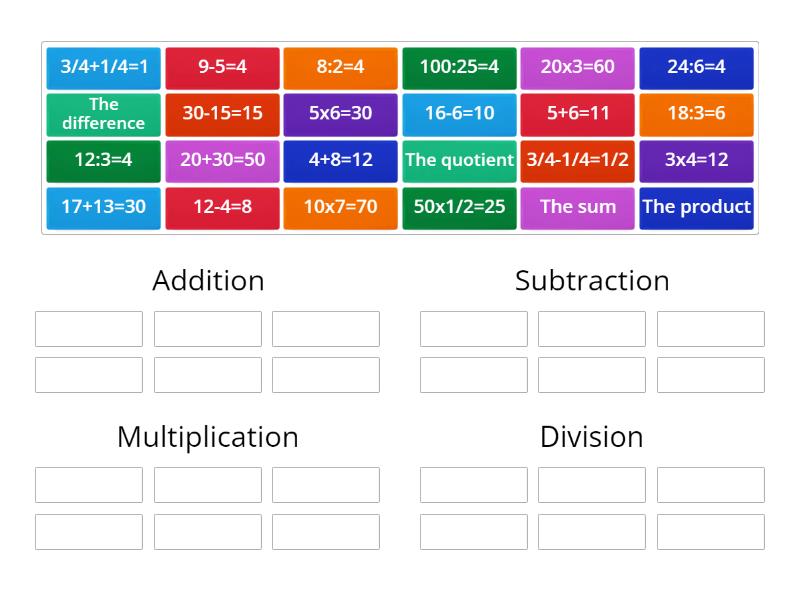Click the 17+13=30 tile
The height and width of the screenshot is (600, 800).
[103, 207]
